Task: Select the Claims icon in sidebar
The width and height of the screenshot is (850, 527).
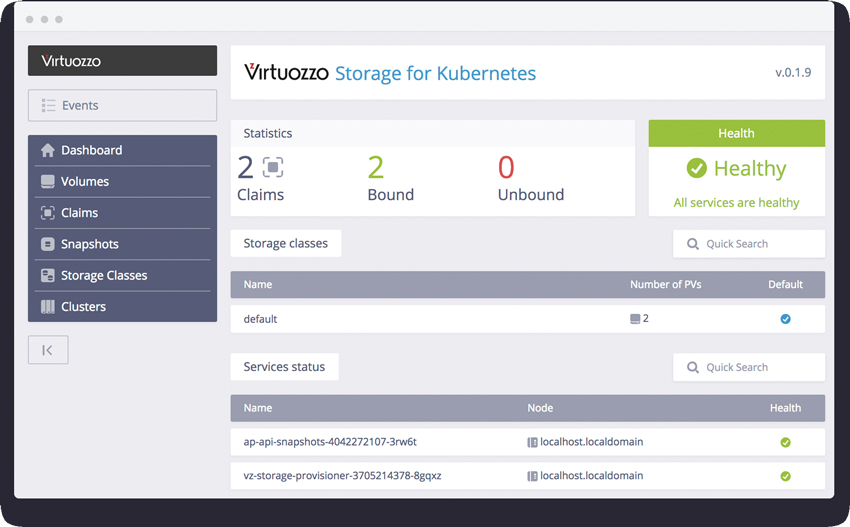Action: [x=48, y=213]
